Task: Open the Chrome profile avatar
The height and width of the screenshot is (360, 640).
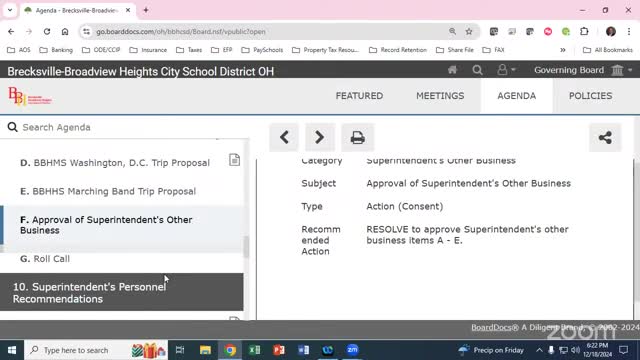Action: 611,31
